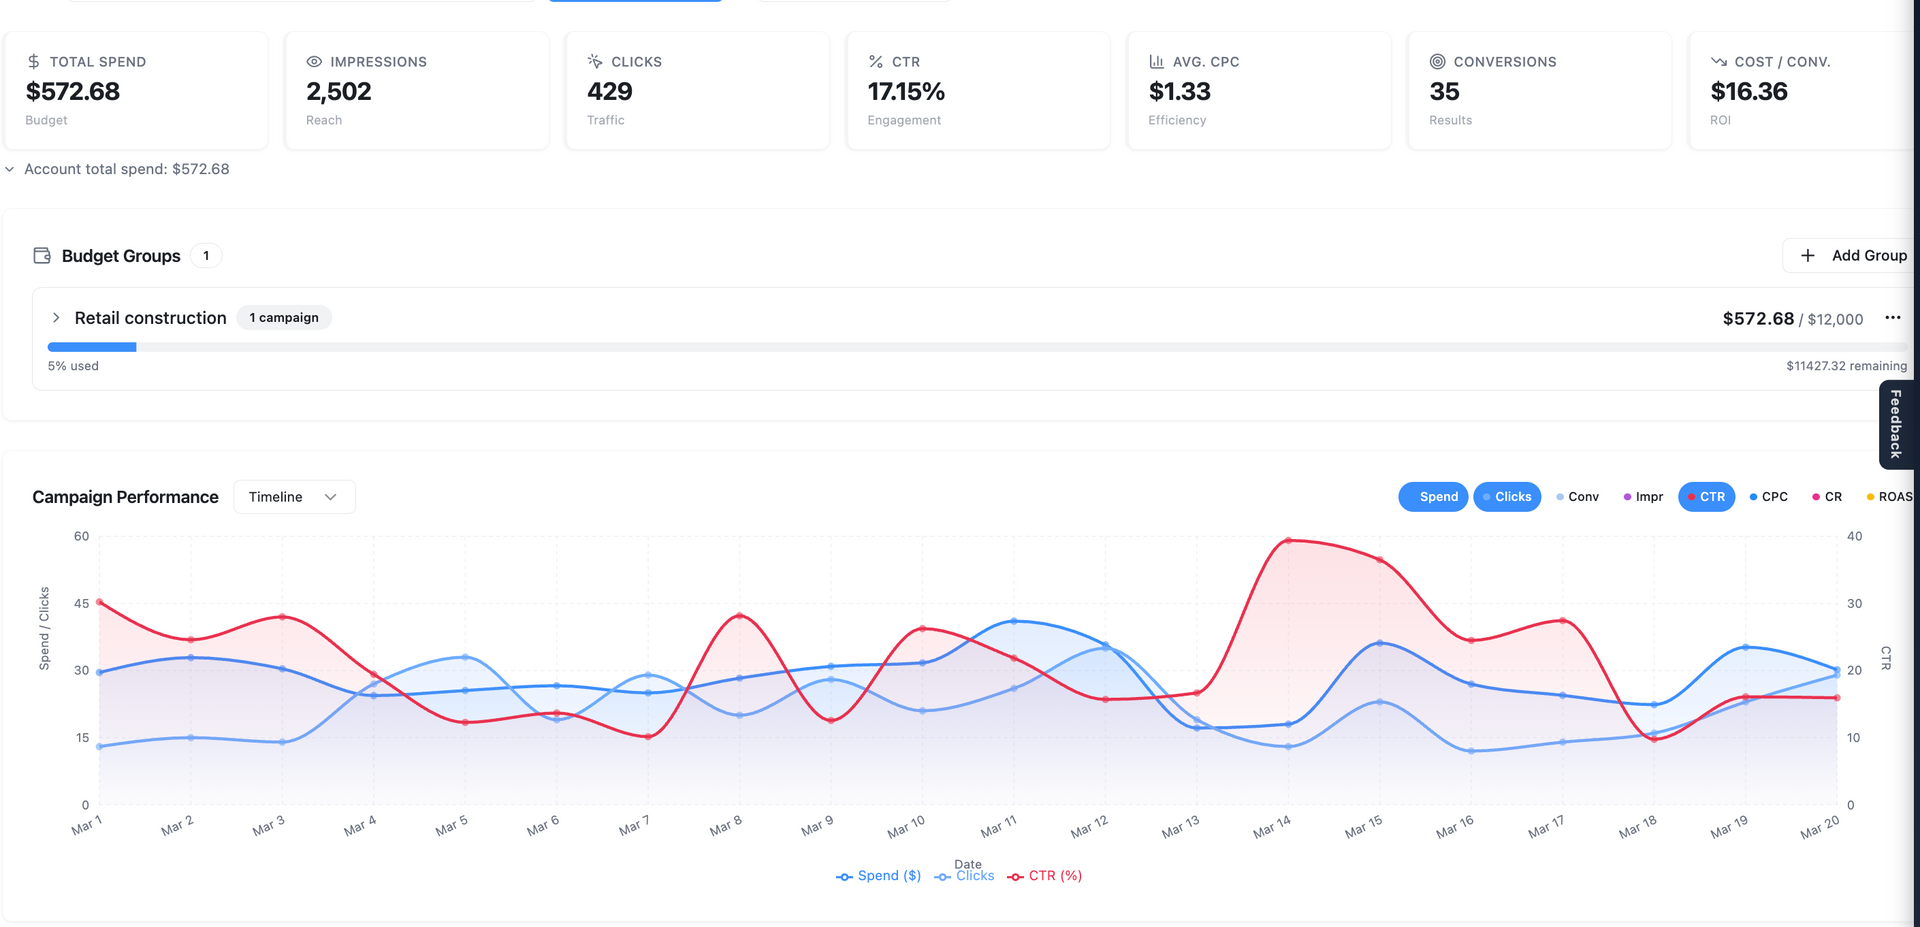The height and width of the screenshot is (927, 1920).
Task: Click the Mar 5 Clicks data point
Action: click(465, 657)
